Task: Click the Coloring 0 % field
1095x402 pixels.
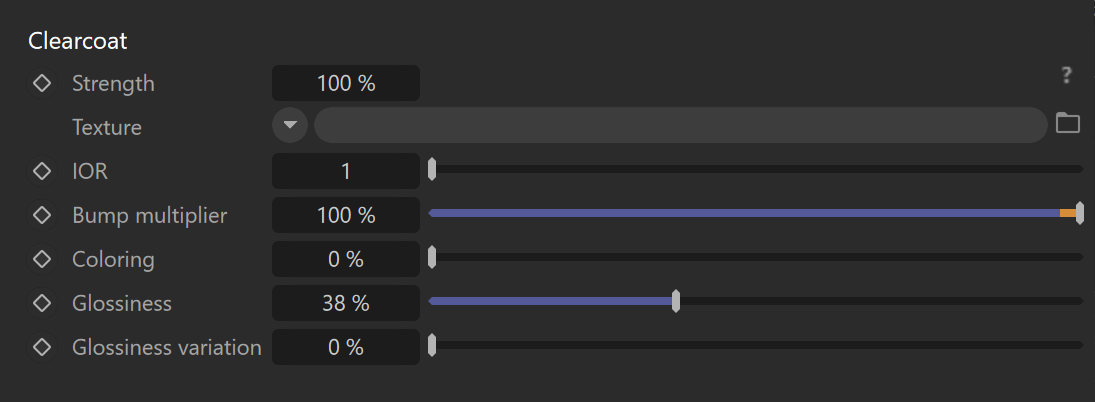Action: 346,259
